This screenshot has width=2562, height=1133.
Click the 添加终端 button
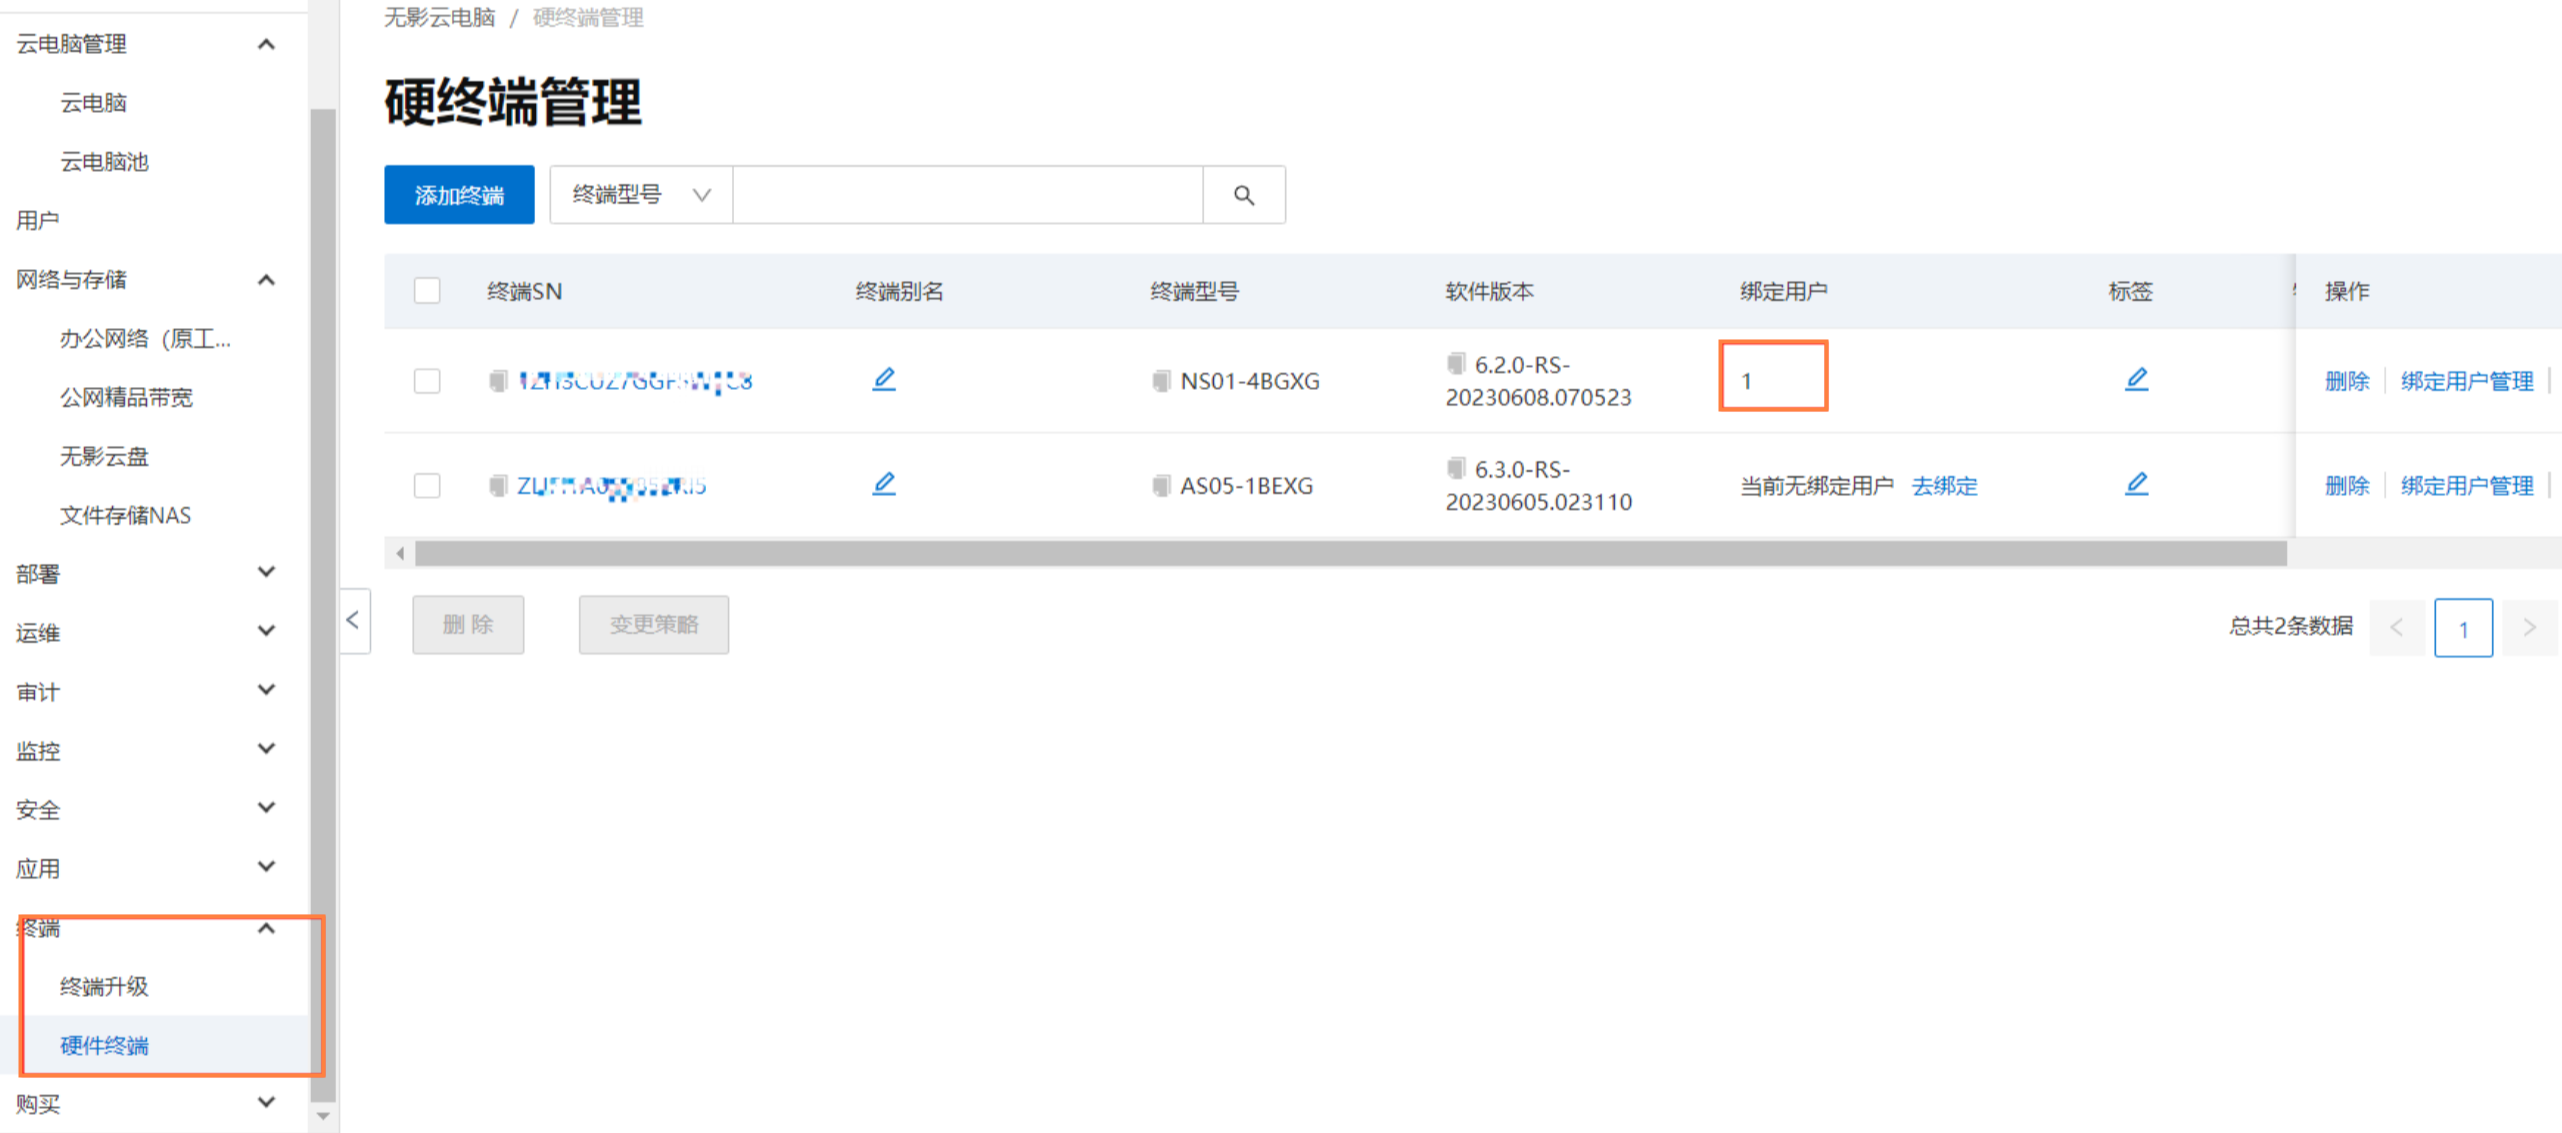(x=459, y=195)
